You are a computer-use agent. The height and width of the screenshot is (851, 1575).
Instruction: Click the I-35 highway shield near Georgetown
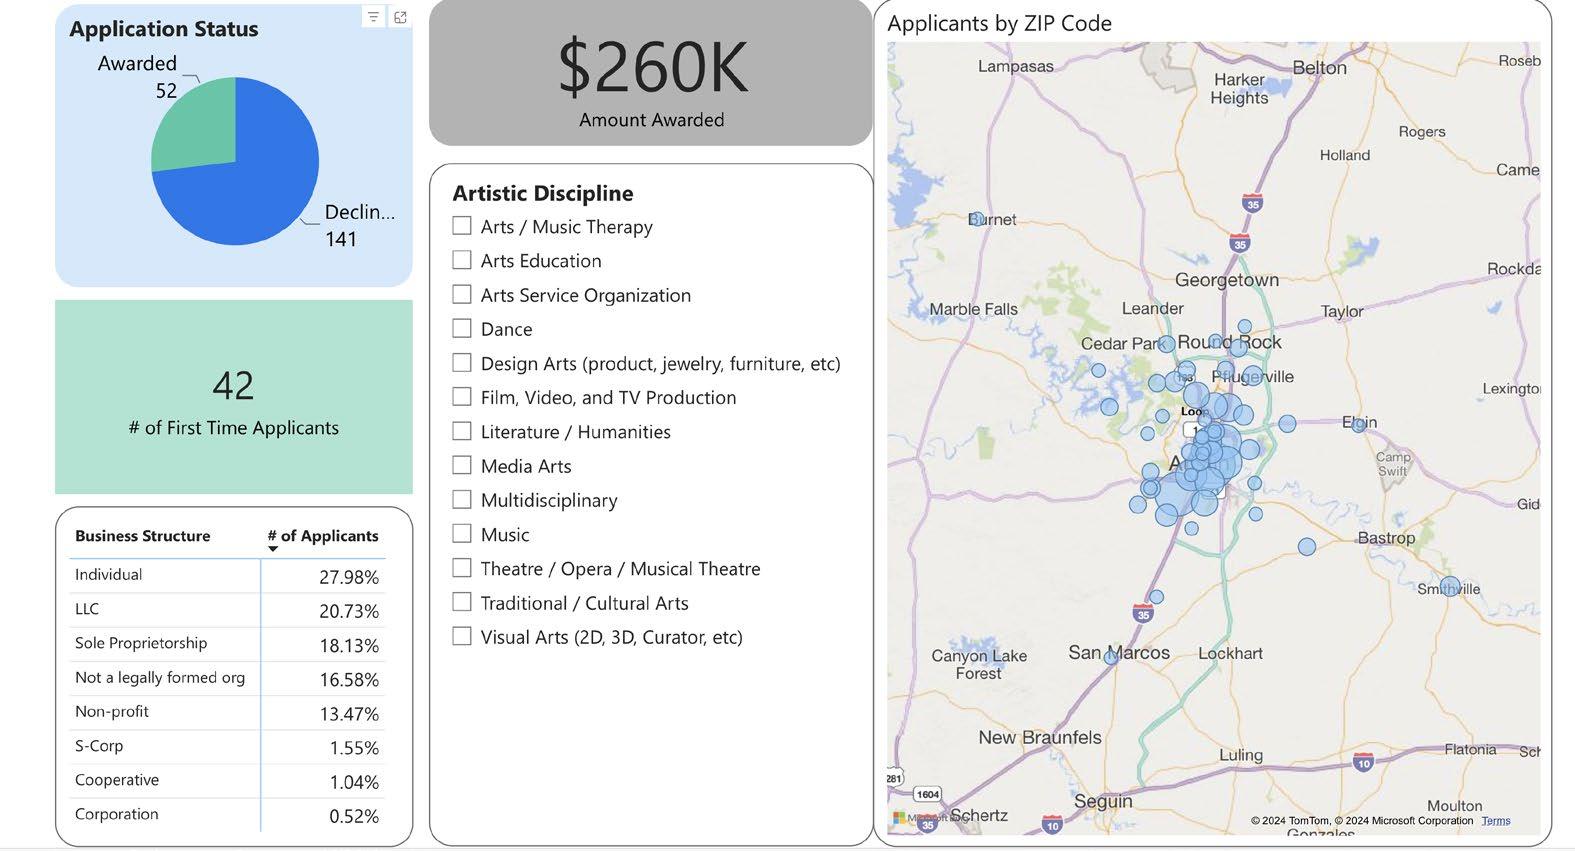click(x=1240, y=244)
